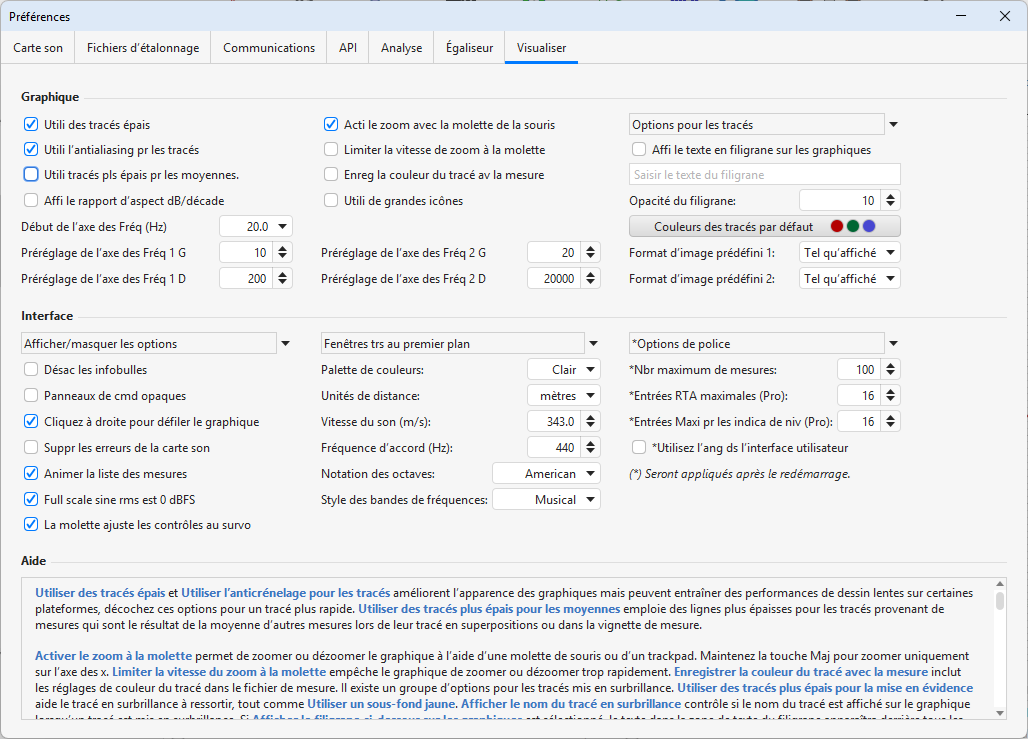Click the Fréquence d'accord value field
The image size is (1028, 739).
pyautogui.click(x=555, y=448)
